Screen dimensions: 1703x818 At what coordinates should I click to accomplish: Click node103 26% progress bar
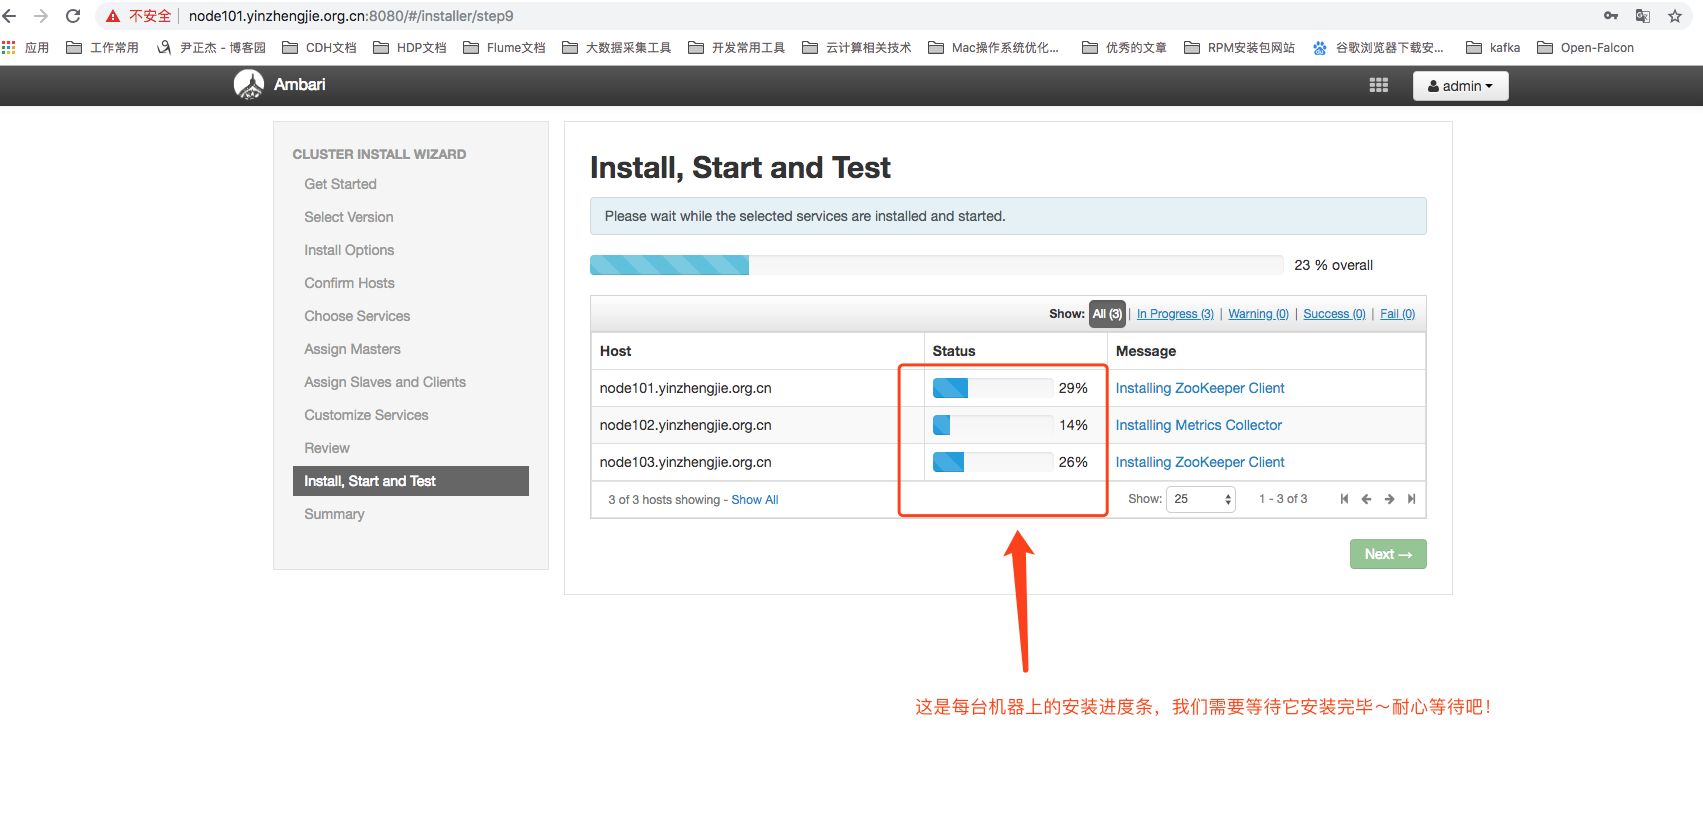point(992,462)
